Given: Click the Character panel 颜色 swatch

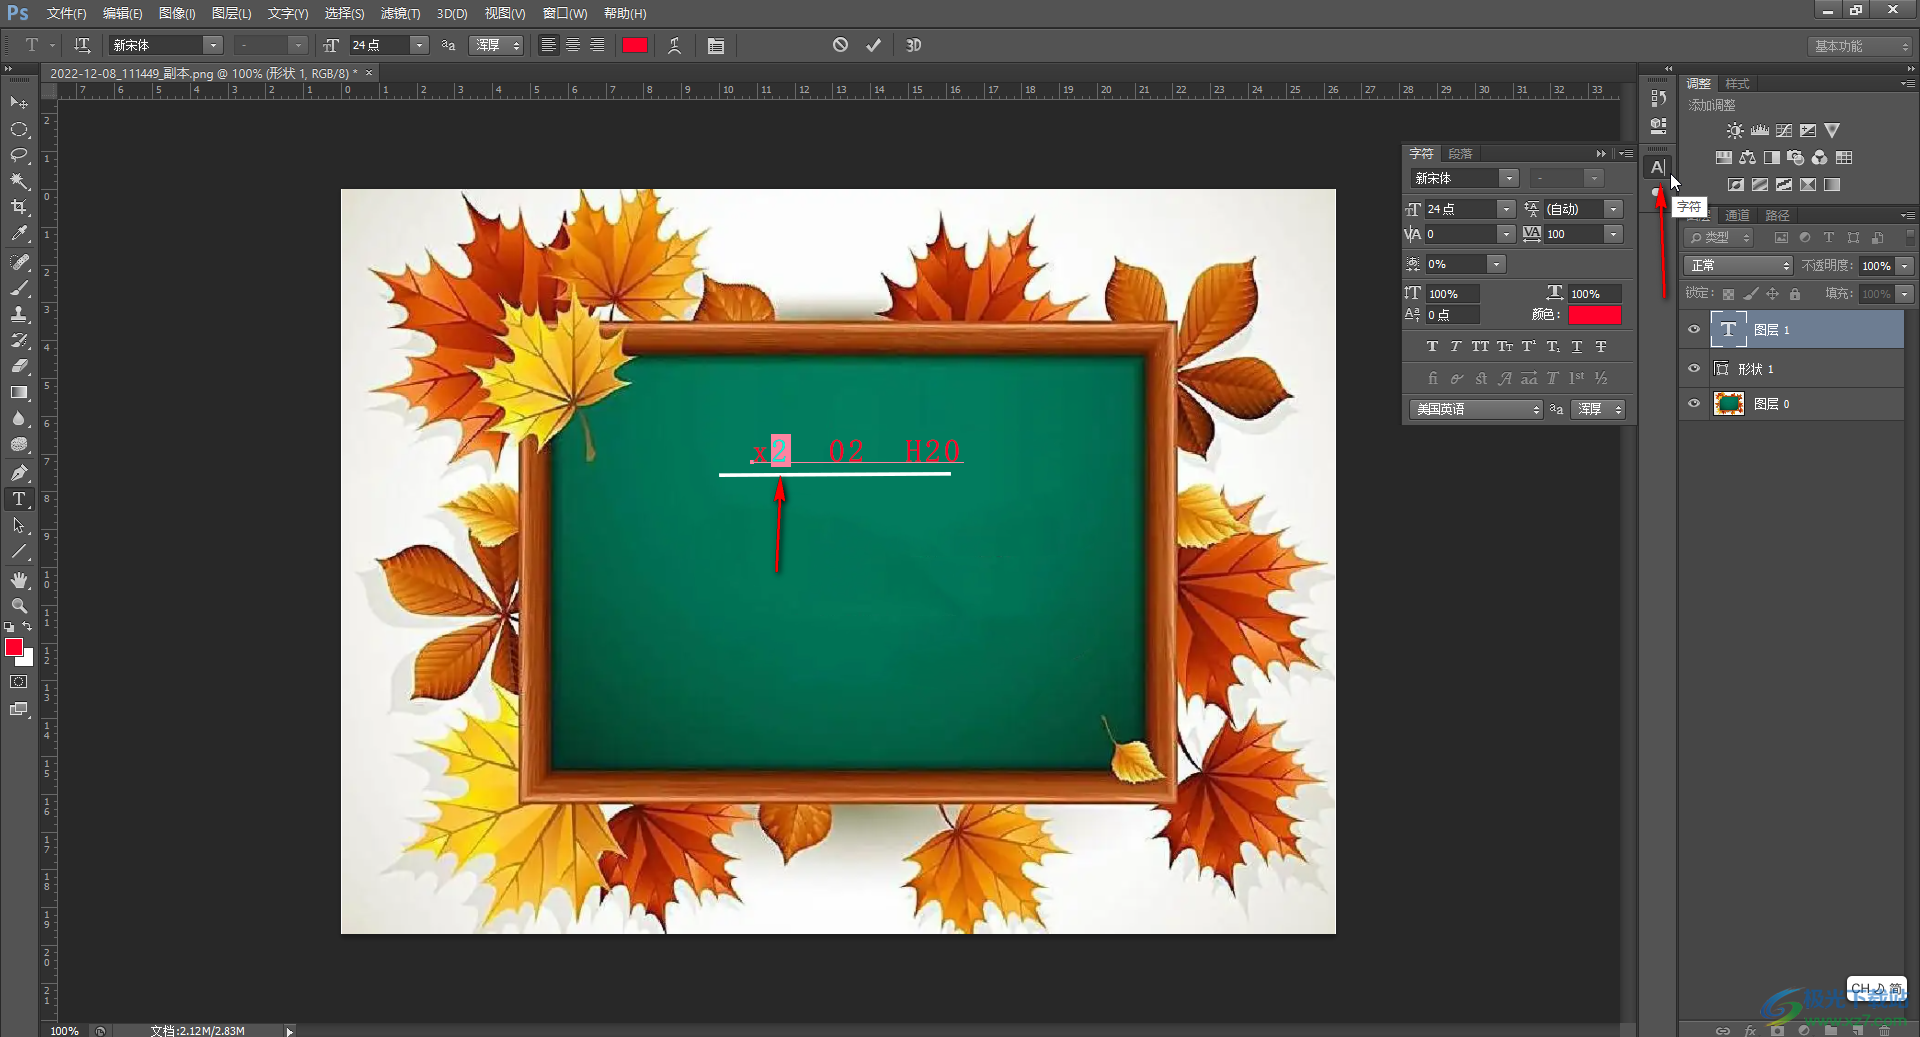Looking at the screenshot, I should pyautogui.click(x=1595, y=314).
